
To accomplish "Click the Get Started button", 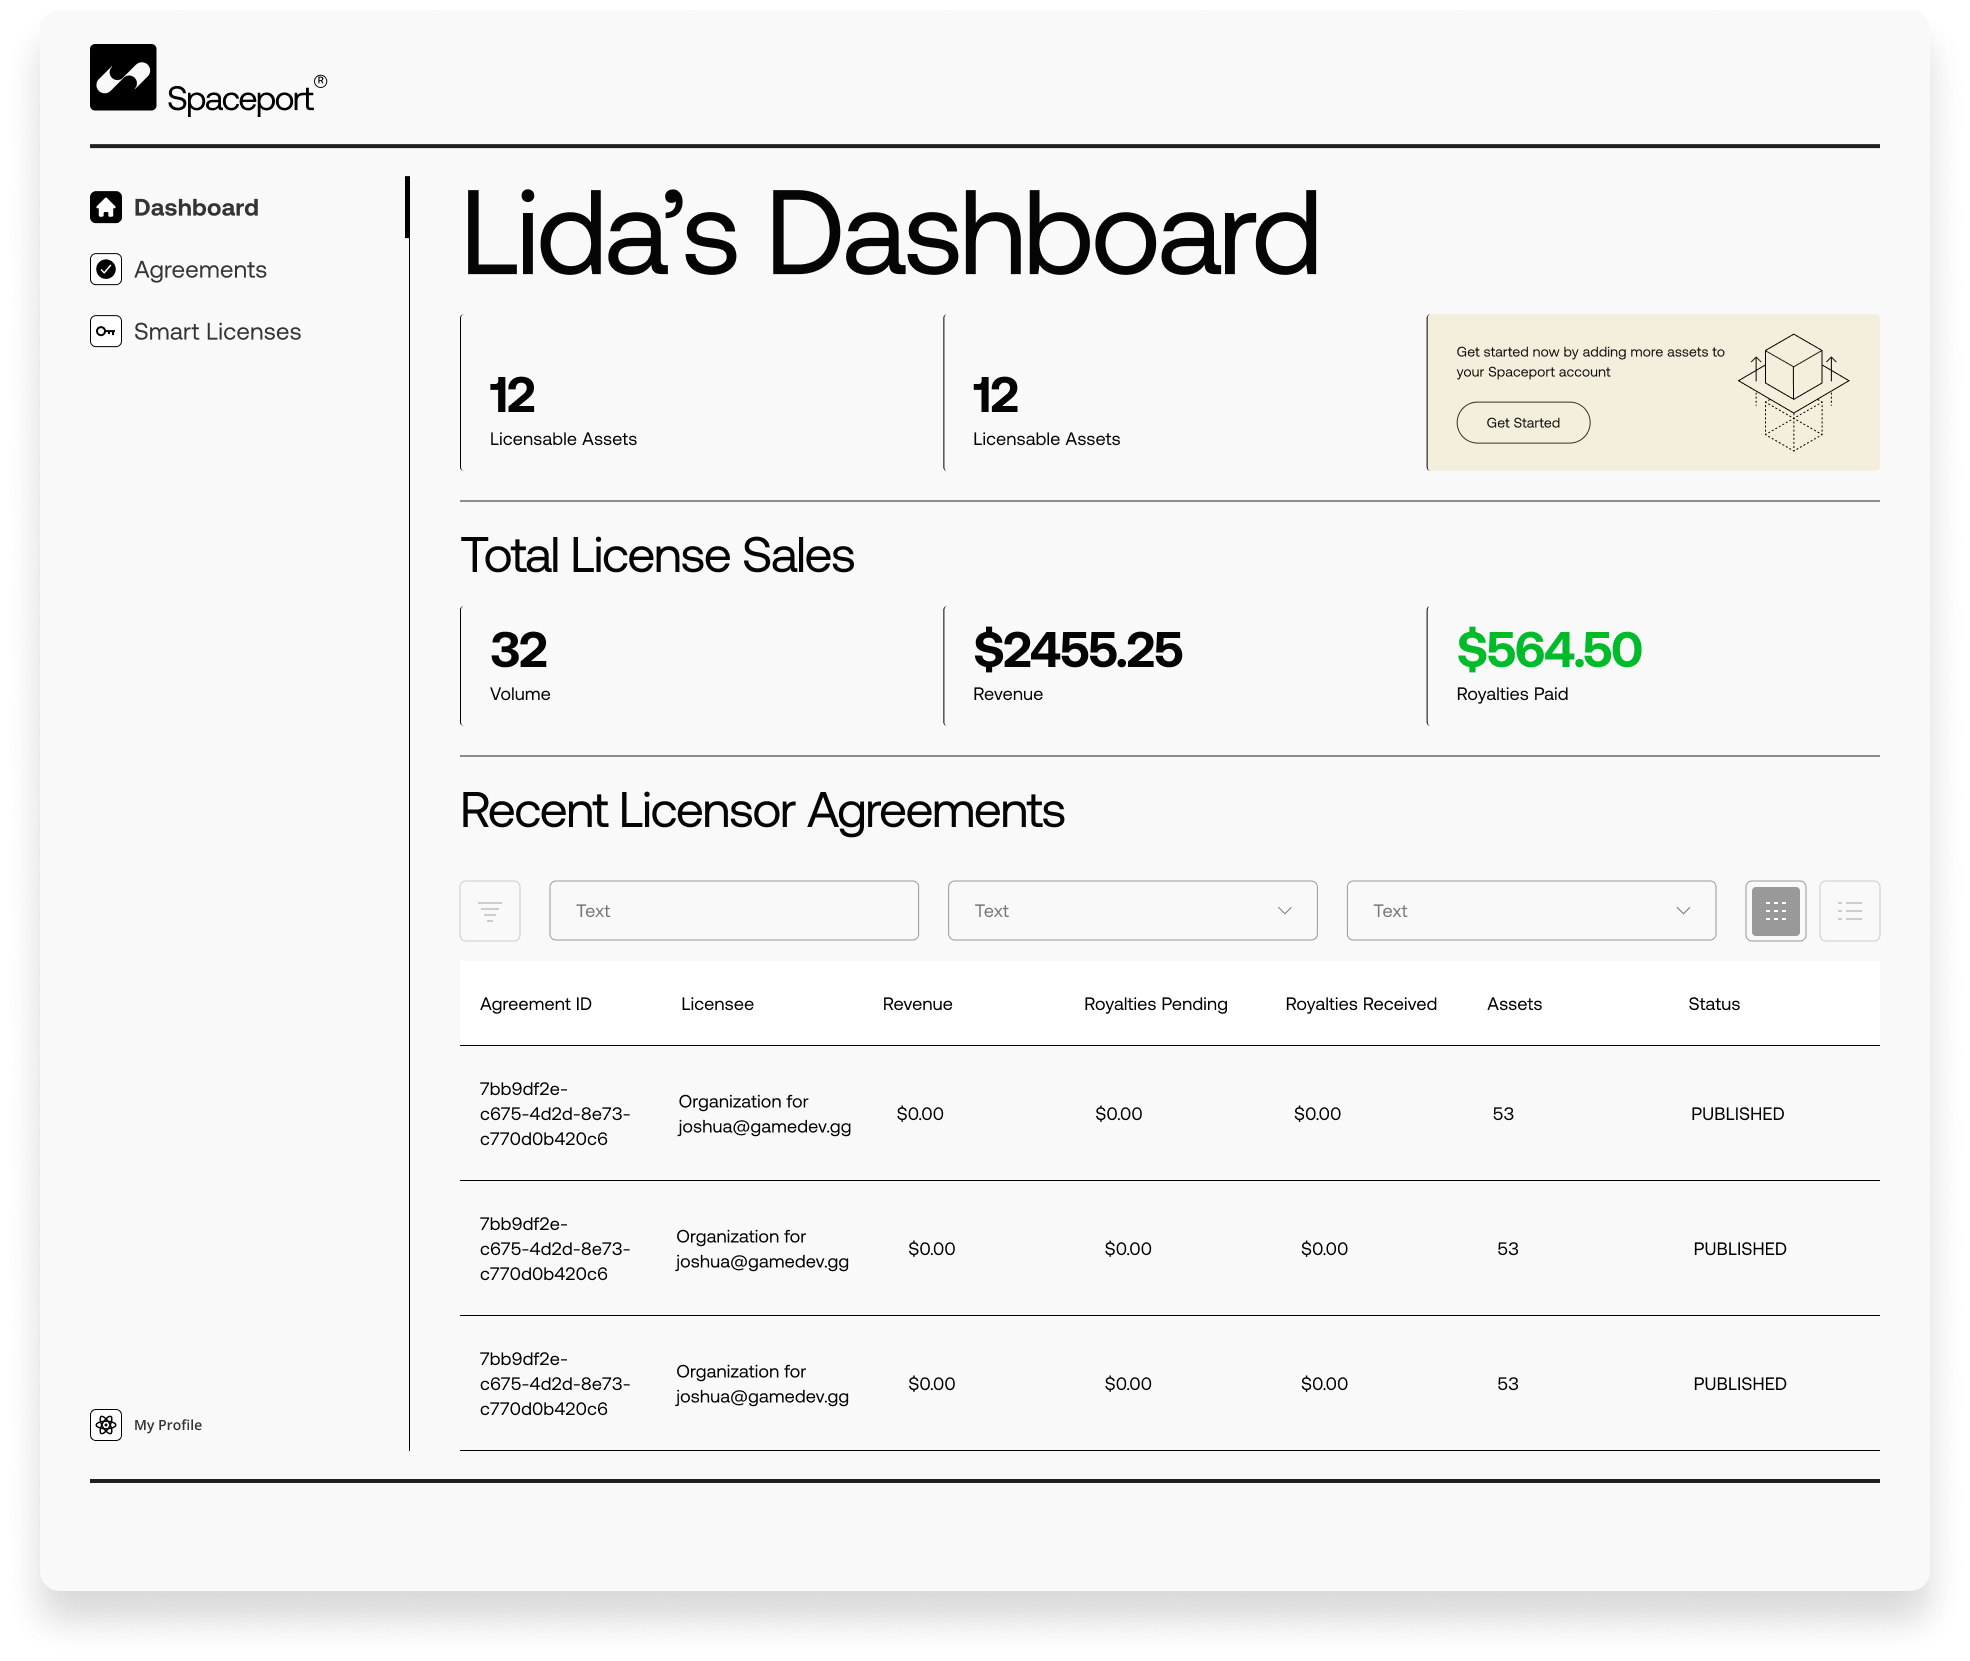I will coord(1523,422).
